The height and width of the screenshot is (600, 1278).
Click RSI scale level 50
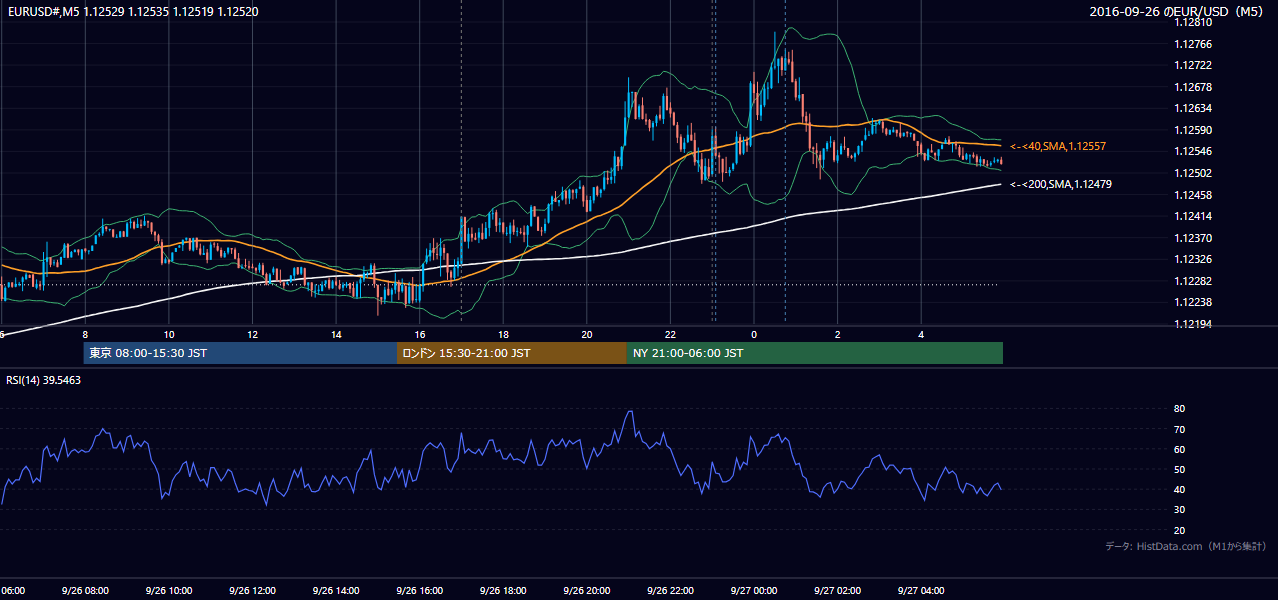1180,469
